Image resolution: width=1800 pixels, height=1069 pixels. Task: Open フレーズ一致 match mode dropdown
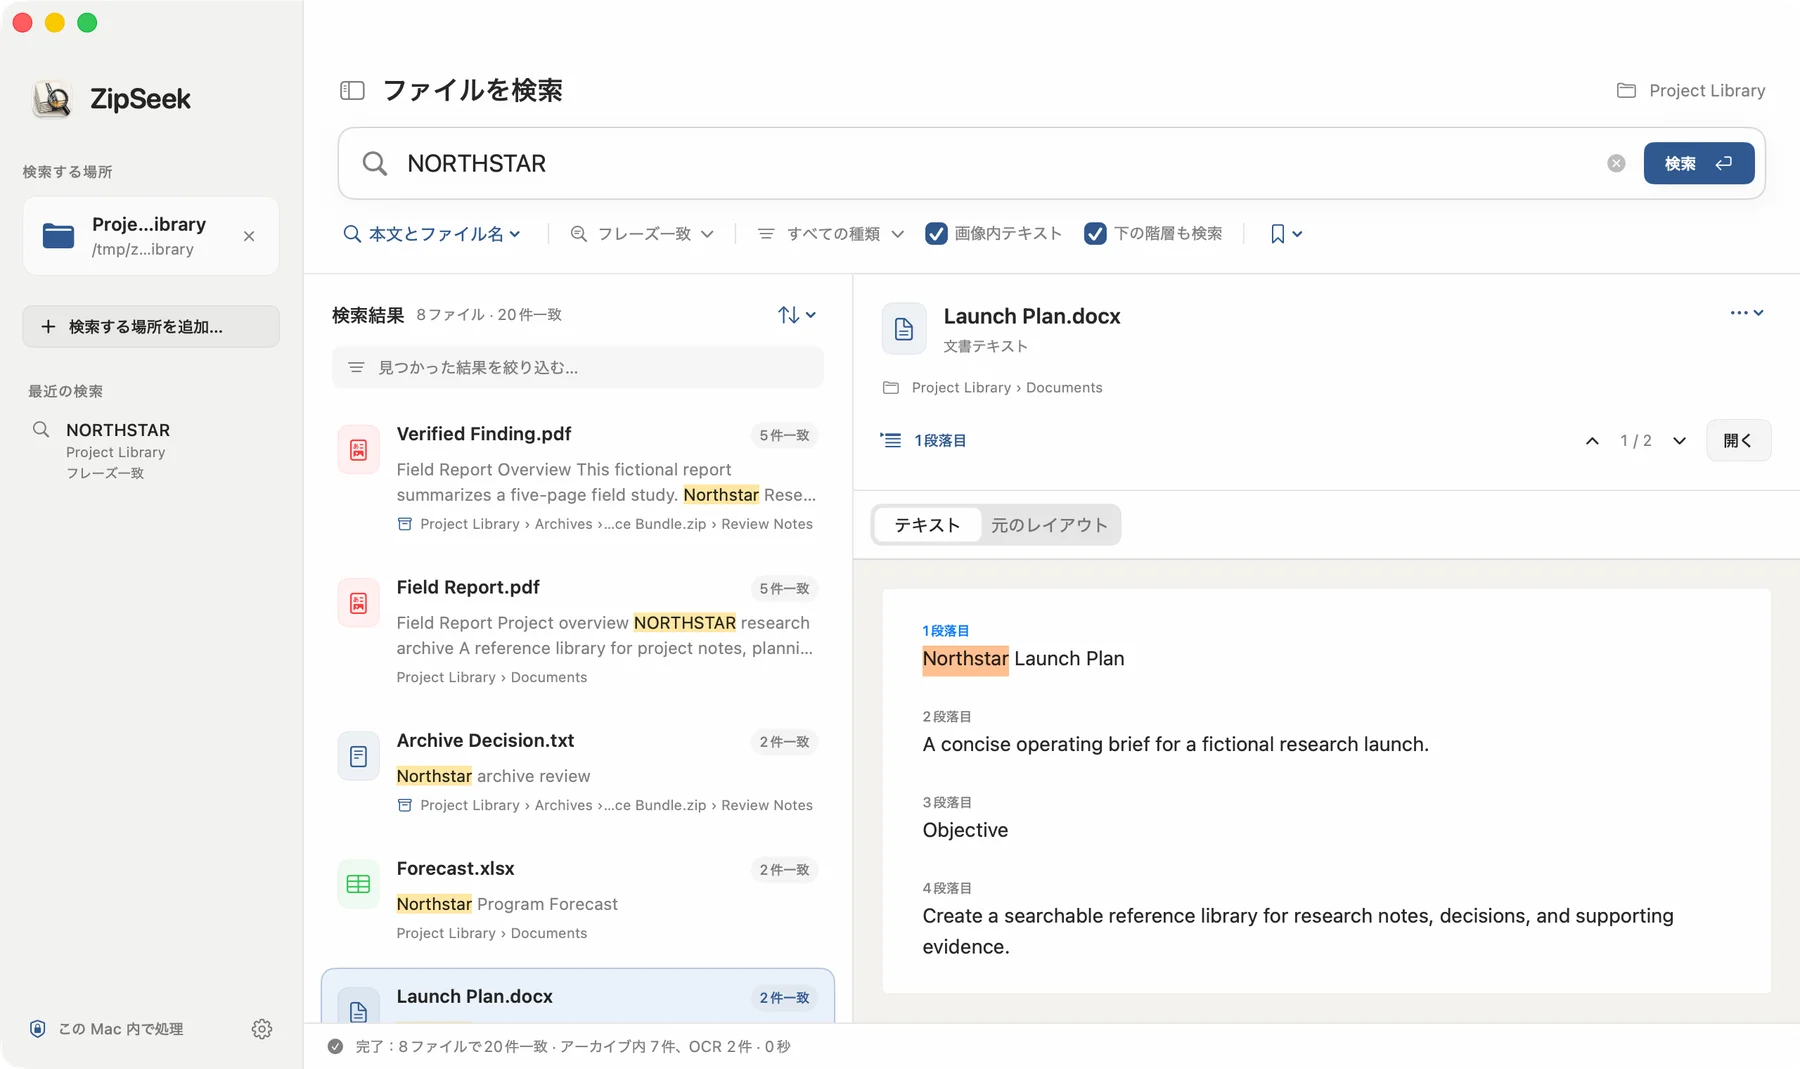tap(642, 234)
